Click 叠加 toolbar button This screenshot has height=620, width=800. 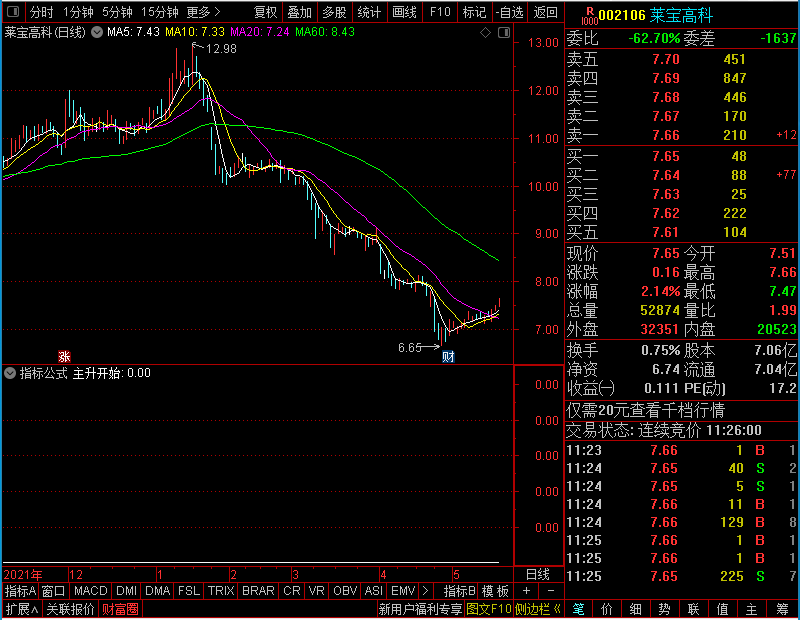point(299,12)
